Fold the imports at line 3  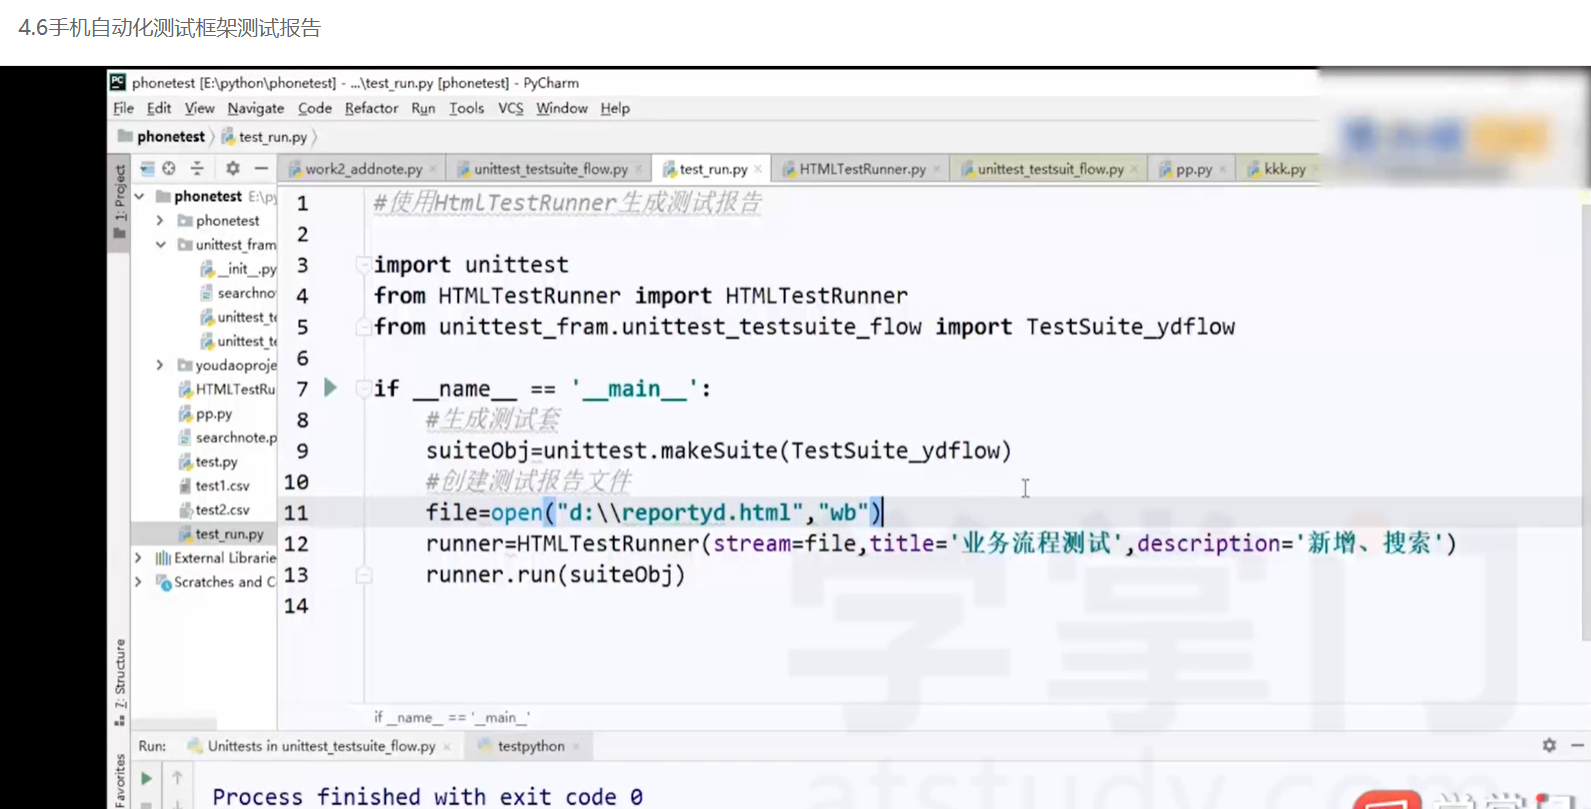click(363, 265)
